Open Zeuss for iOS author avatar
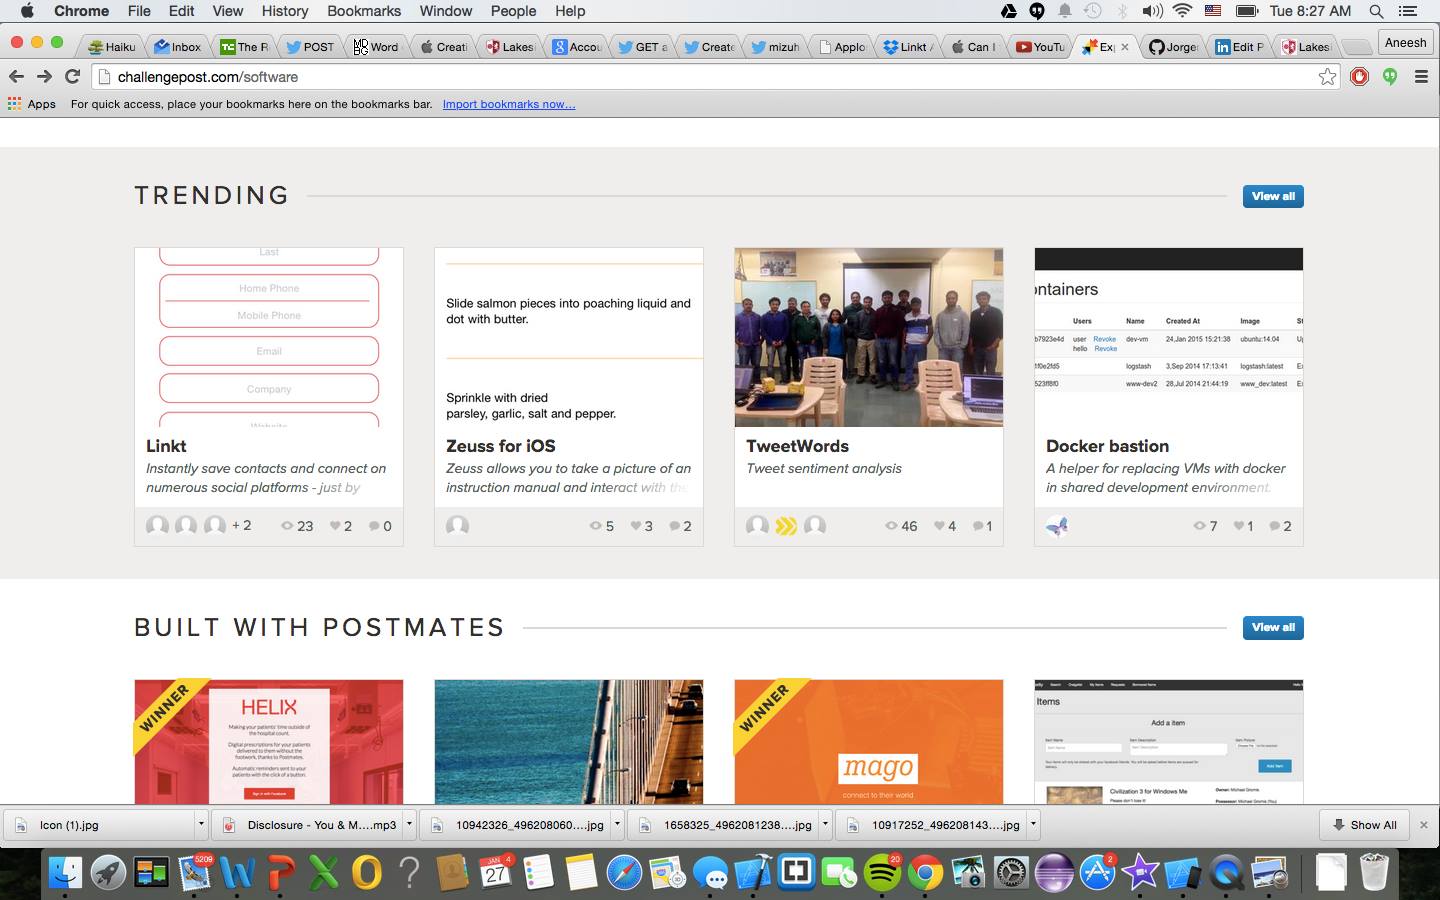 pyautogui.click(x=457, y=526)
